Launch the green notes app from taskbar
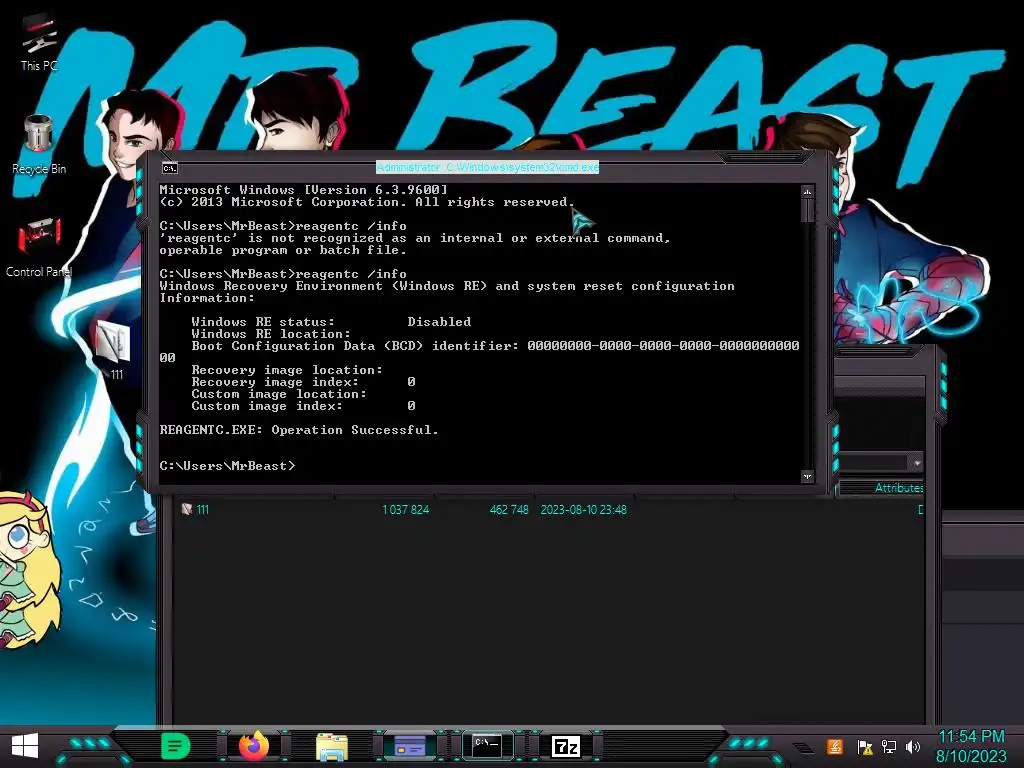The width and height of the screenshot is (1024, 768). click(x=175, y=746)
